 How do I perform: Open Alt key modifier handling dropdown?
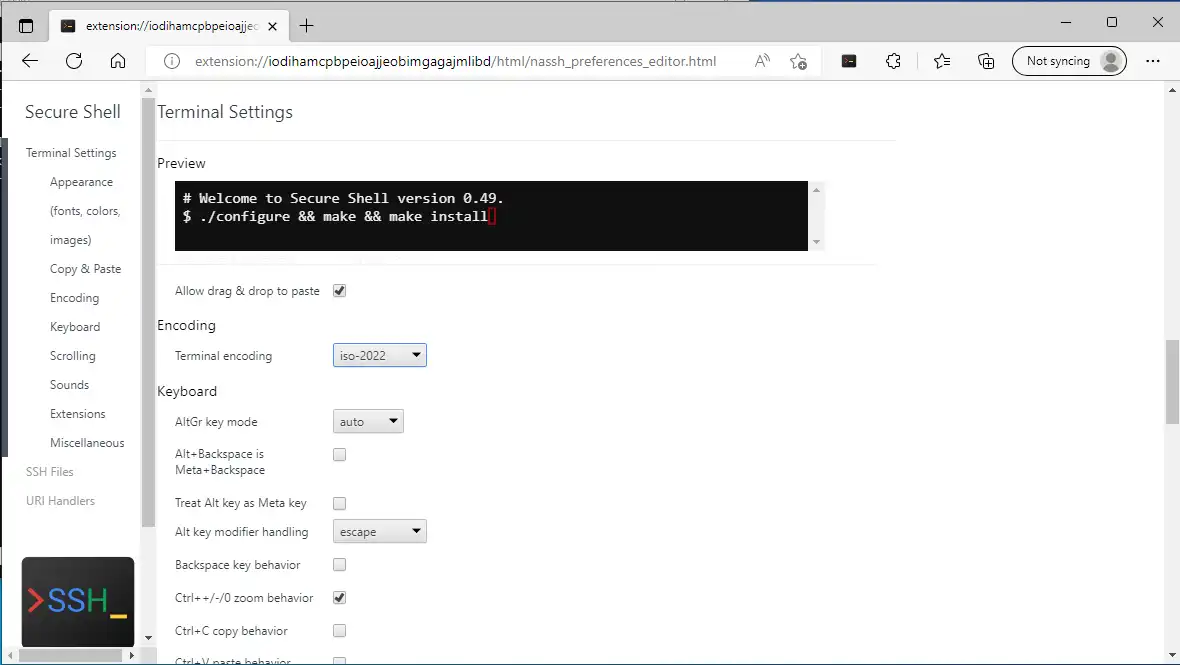click(379, 531)
